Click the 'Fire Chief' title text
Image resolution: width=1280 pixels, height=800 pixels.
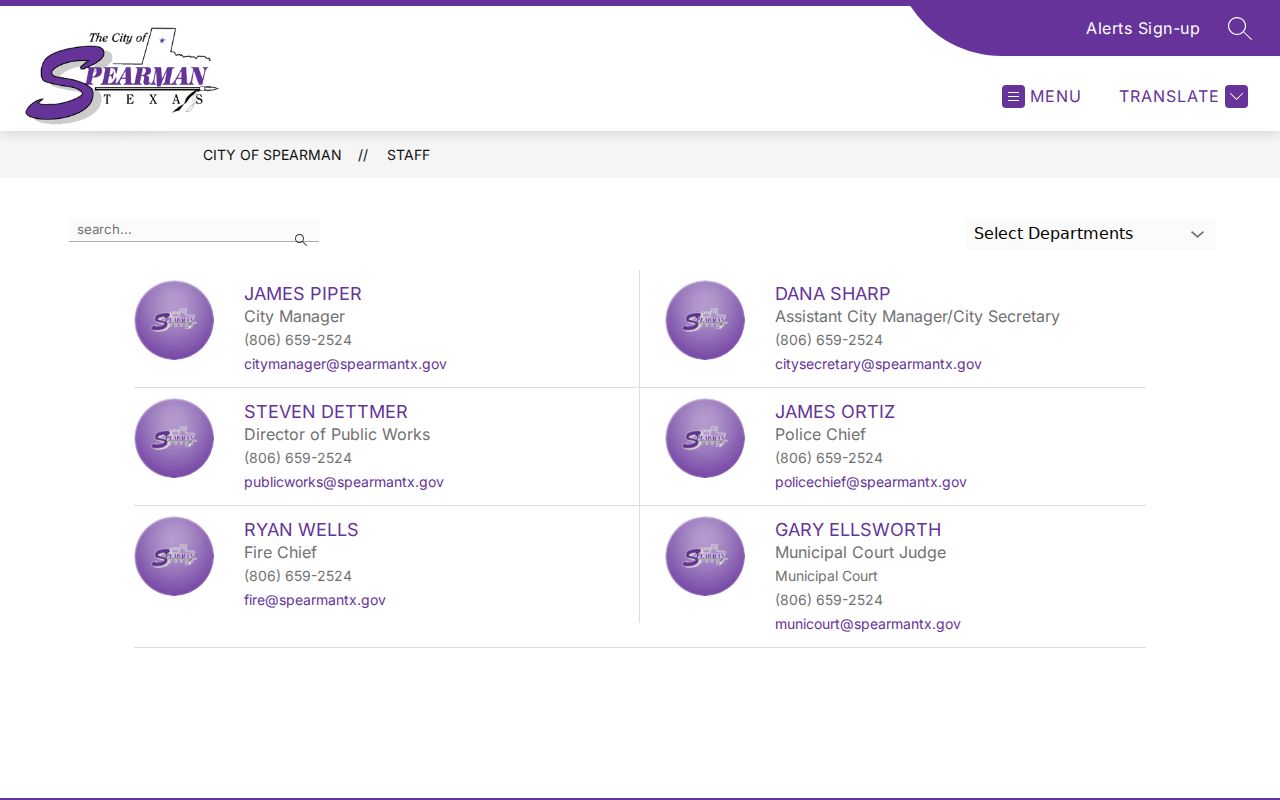280,553
